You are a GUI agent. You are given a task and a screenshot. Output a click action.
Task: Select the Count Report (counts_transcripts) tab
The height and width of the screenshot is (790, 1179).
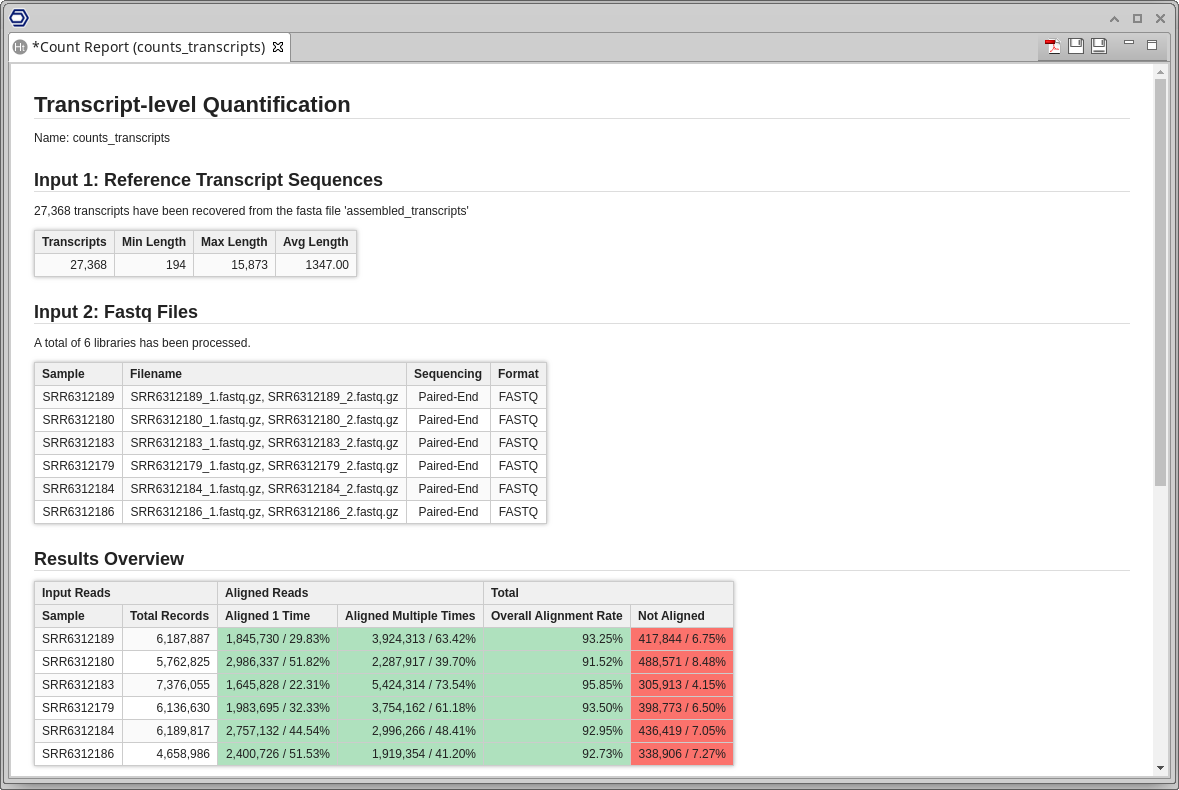pos(148,47)
